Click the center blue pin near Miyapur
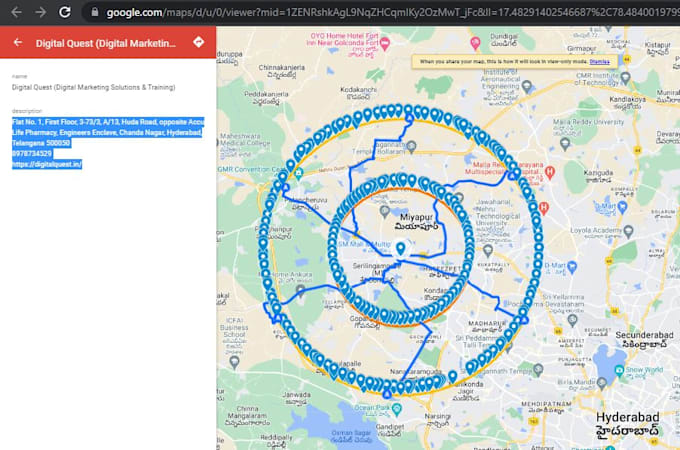 pyautogui.click(x=401, y=248)
